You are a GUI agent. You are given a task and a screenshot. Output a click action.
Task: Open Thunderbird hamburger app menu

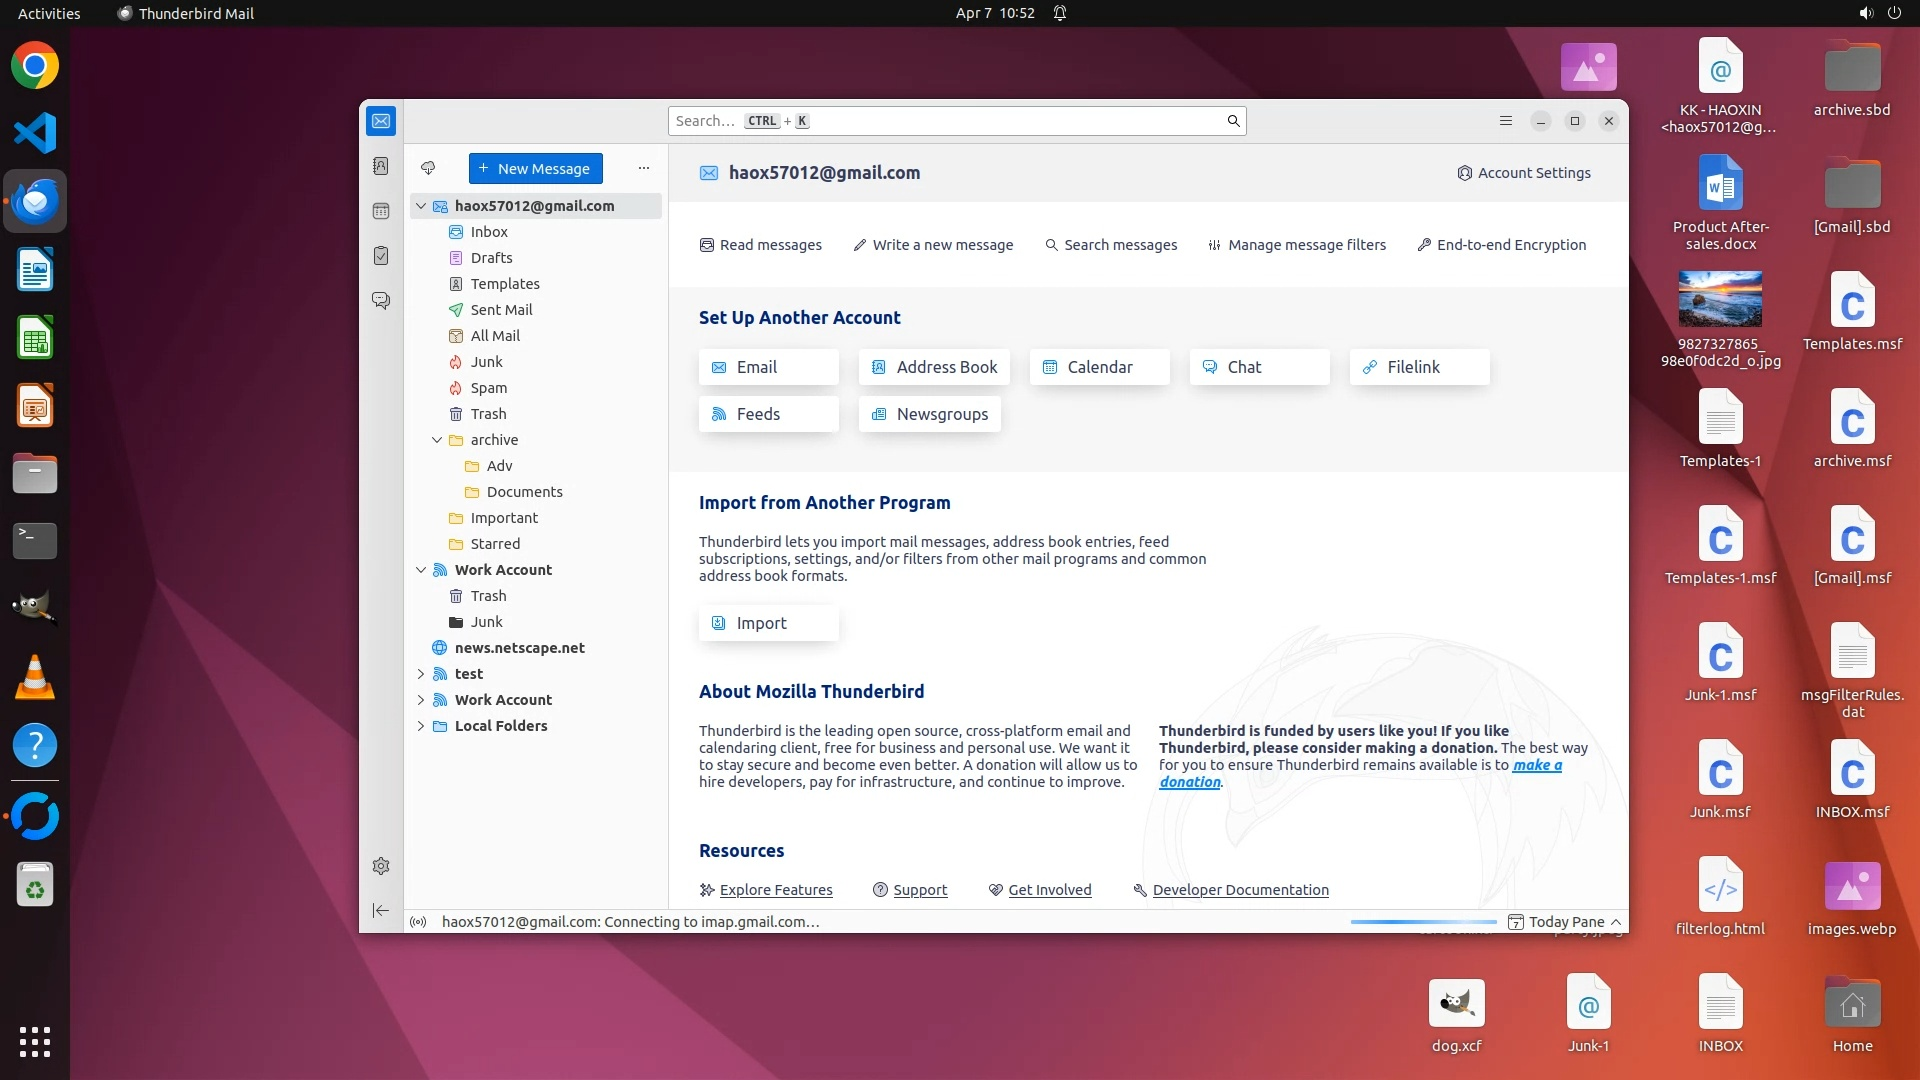[x=1506, y=121]
